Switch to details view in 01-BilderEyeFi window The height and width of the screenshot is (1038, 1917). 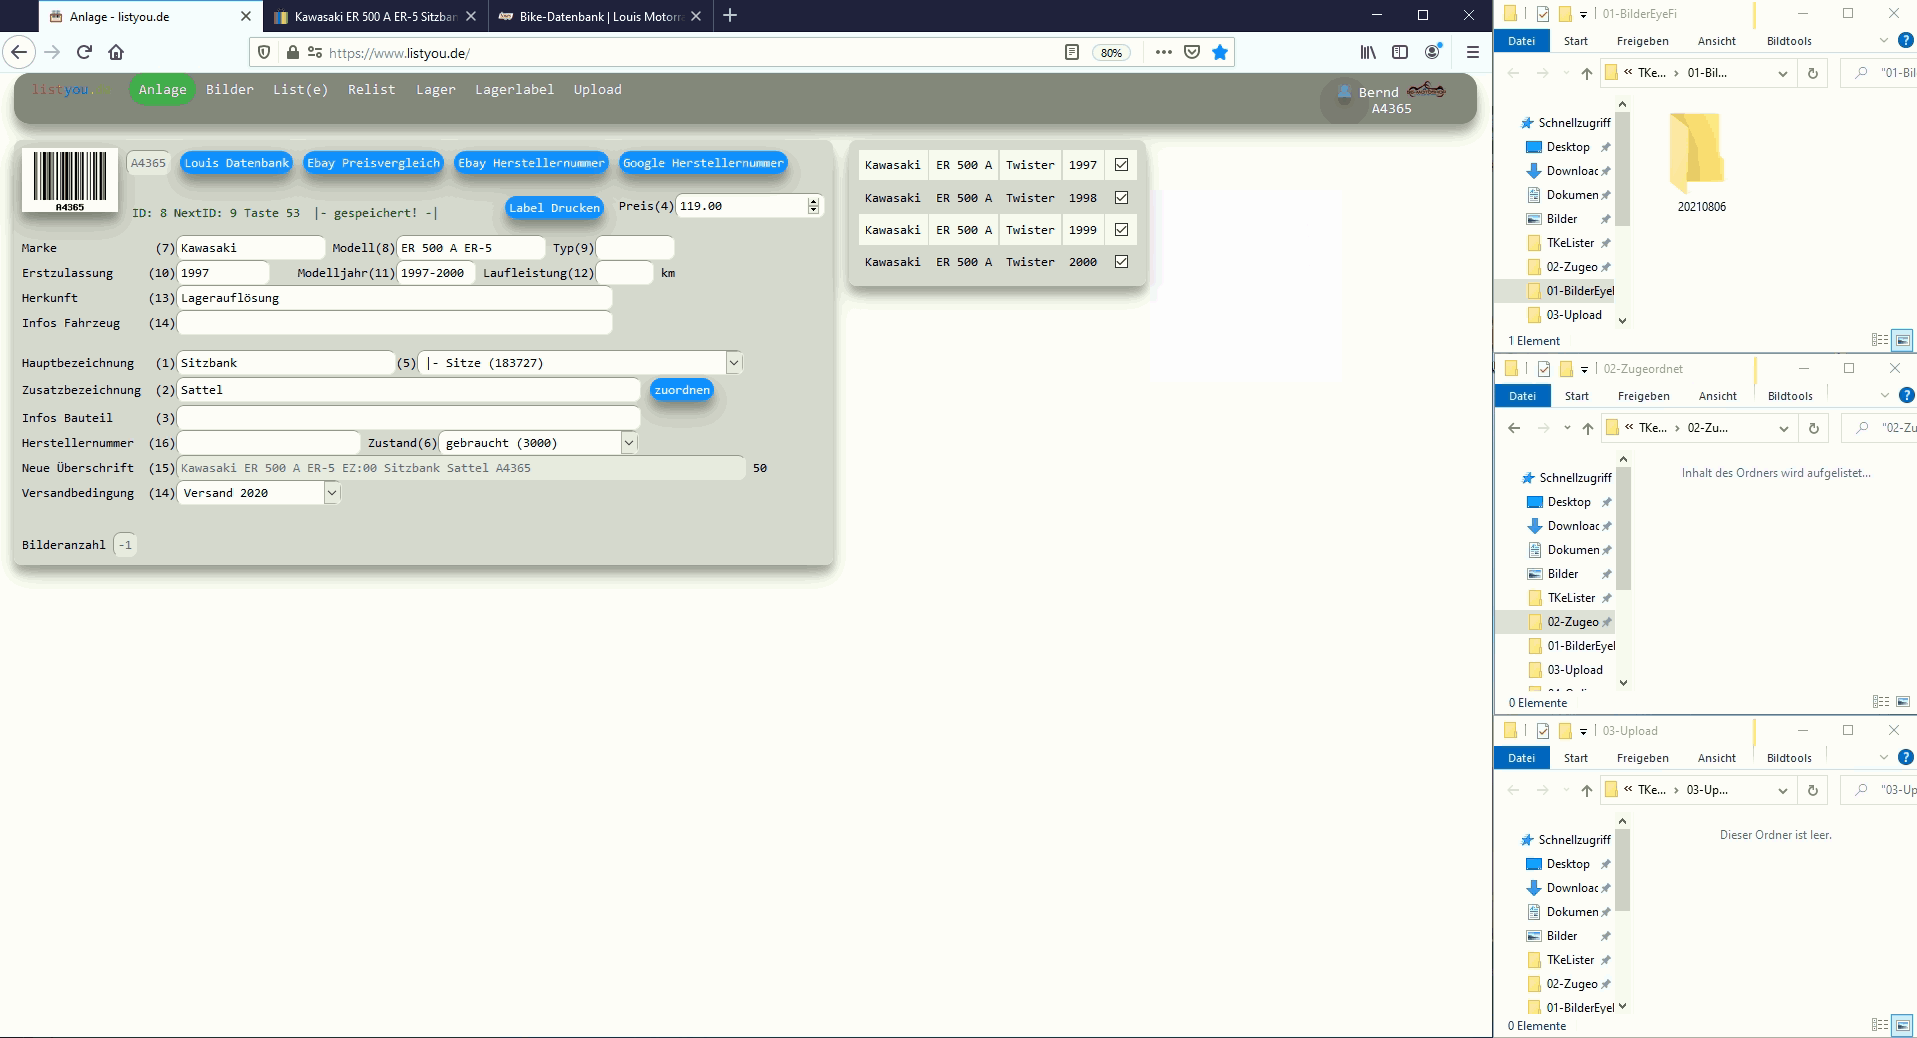pyautogui.click(x=1880, y=340)
